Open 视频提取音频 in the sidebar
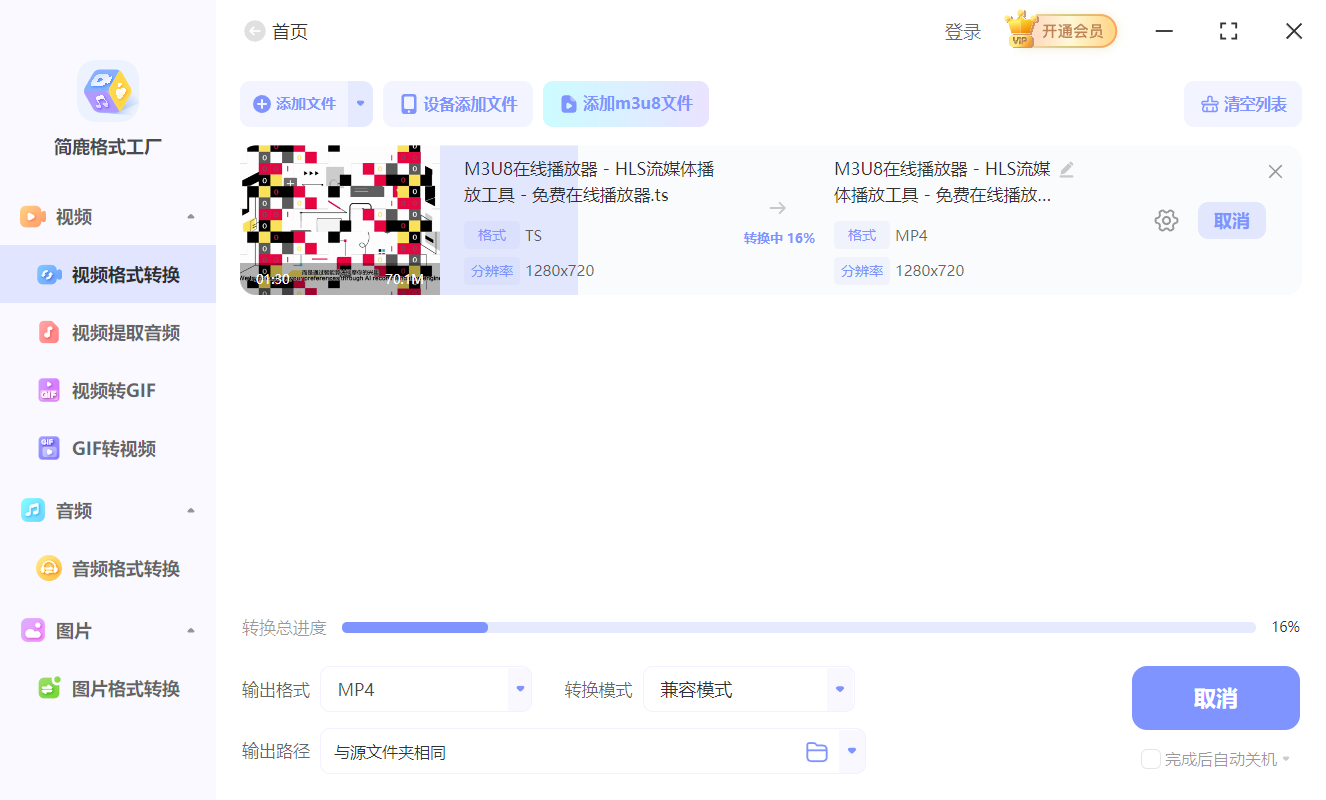Screen dimensions: 1326x800 point(108,333)
